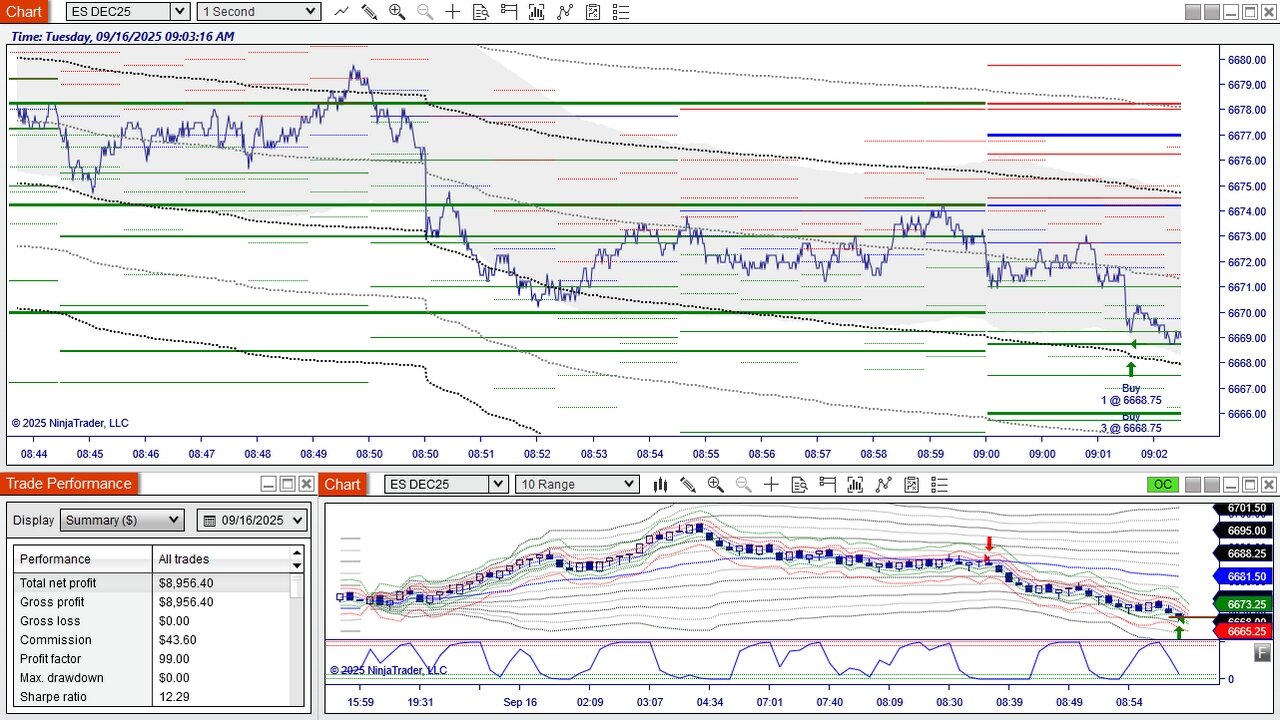
Task: Open Chart Trader icon in top chart toolbar
Action: coord(509,12)
